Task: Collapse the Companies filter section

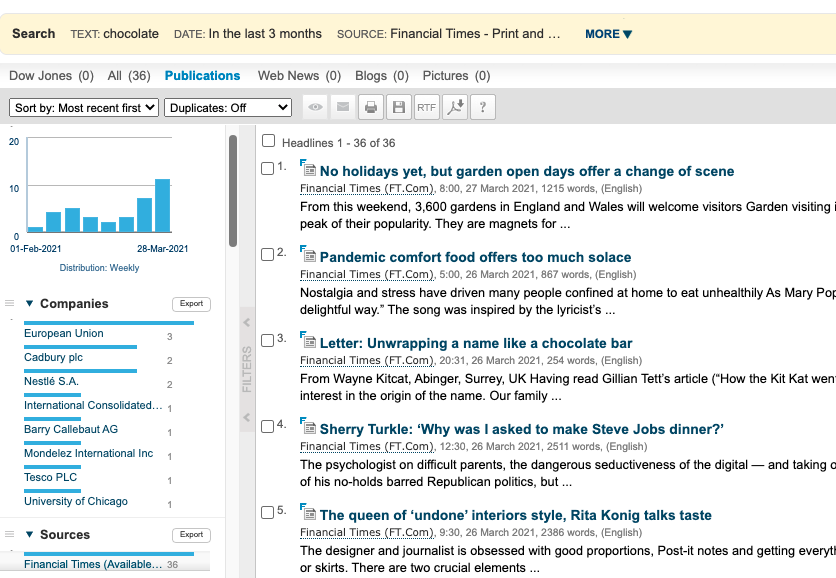Action: [30, 304]
